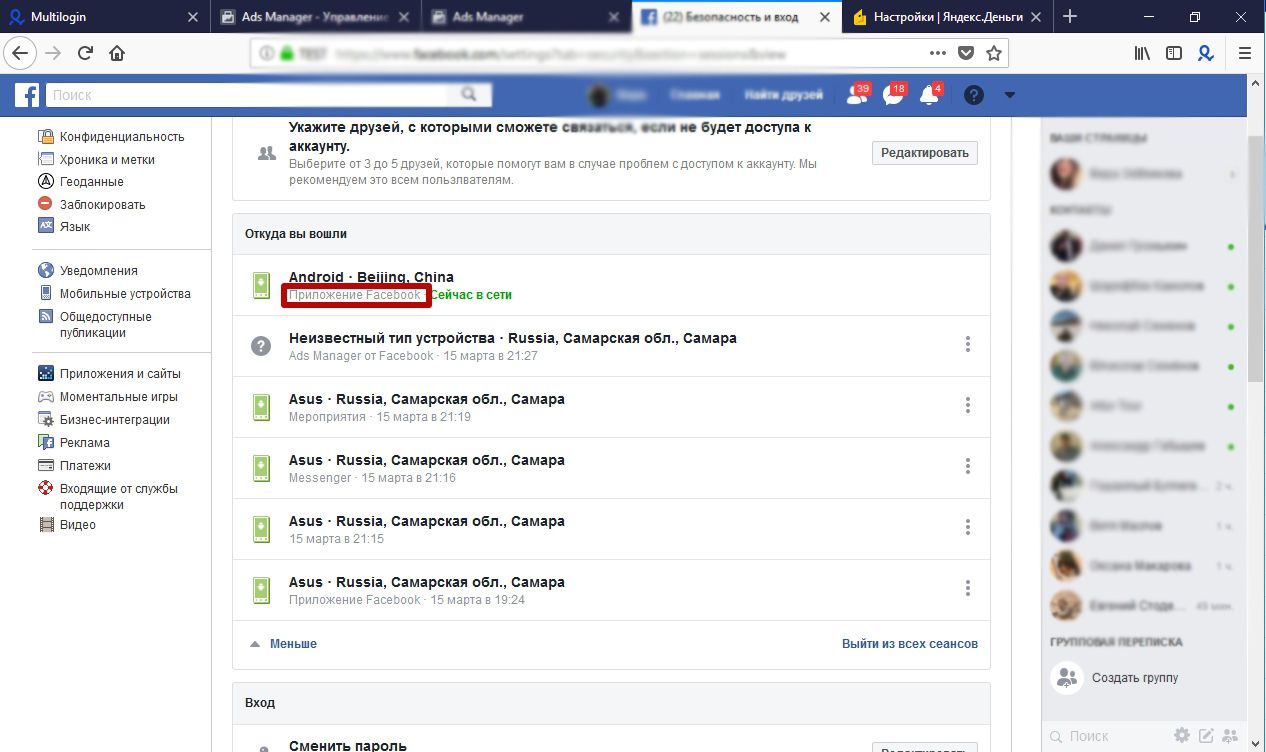This screenshot has width=1266, height=752.
Task: Open three-dot menu for Мероприятия session
Action: [x=968, y=405]
